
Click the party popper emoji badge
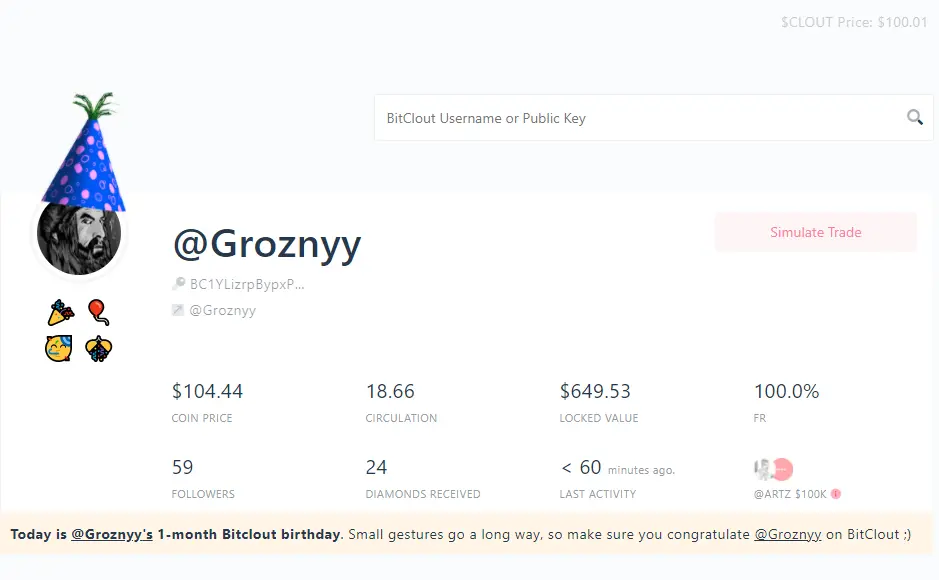60,313
